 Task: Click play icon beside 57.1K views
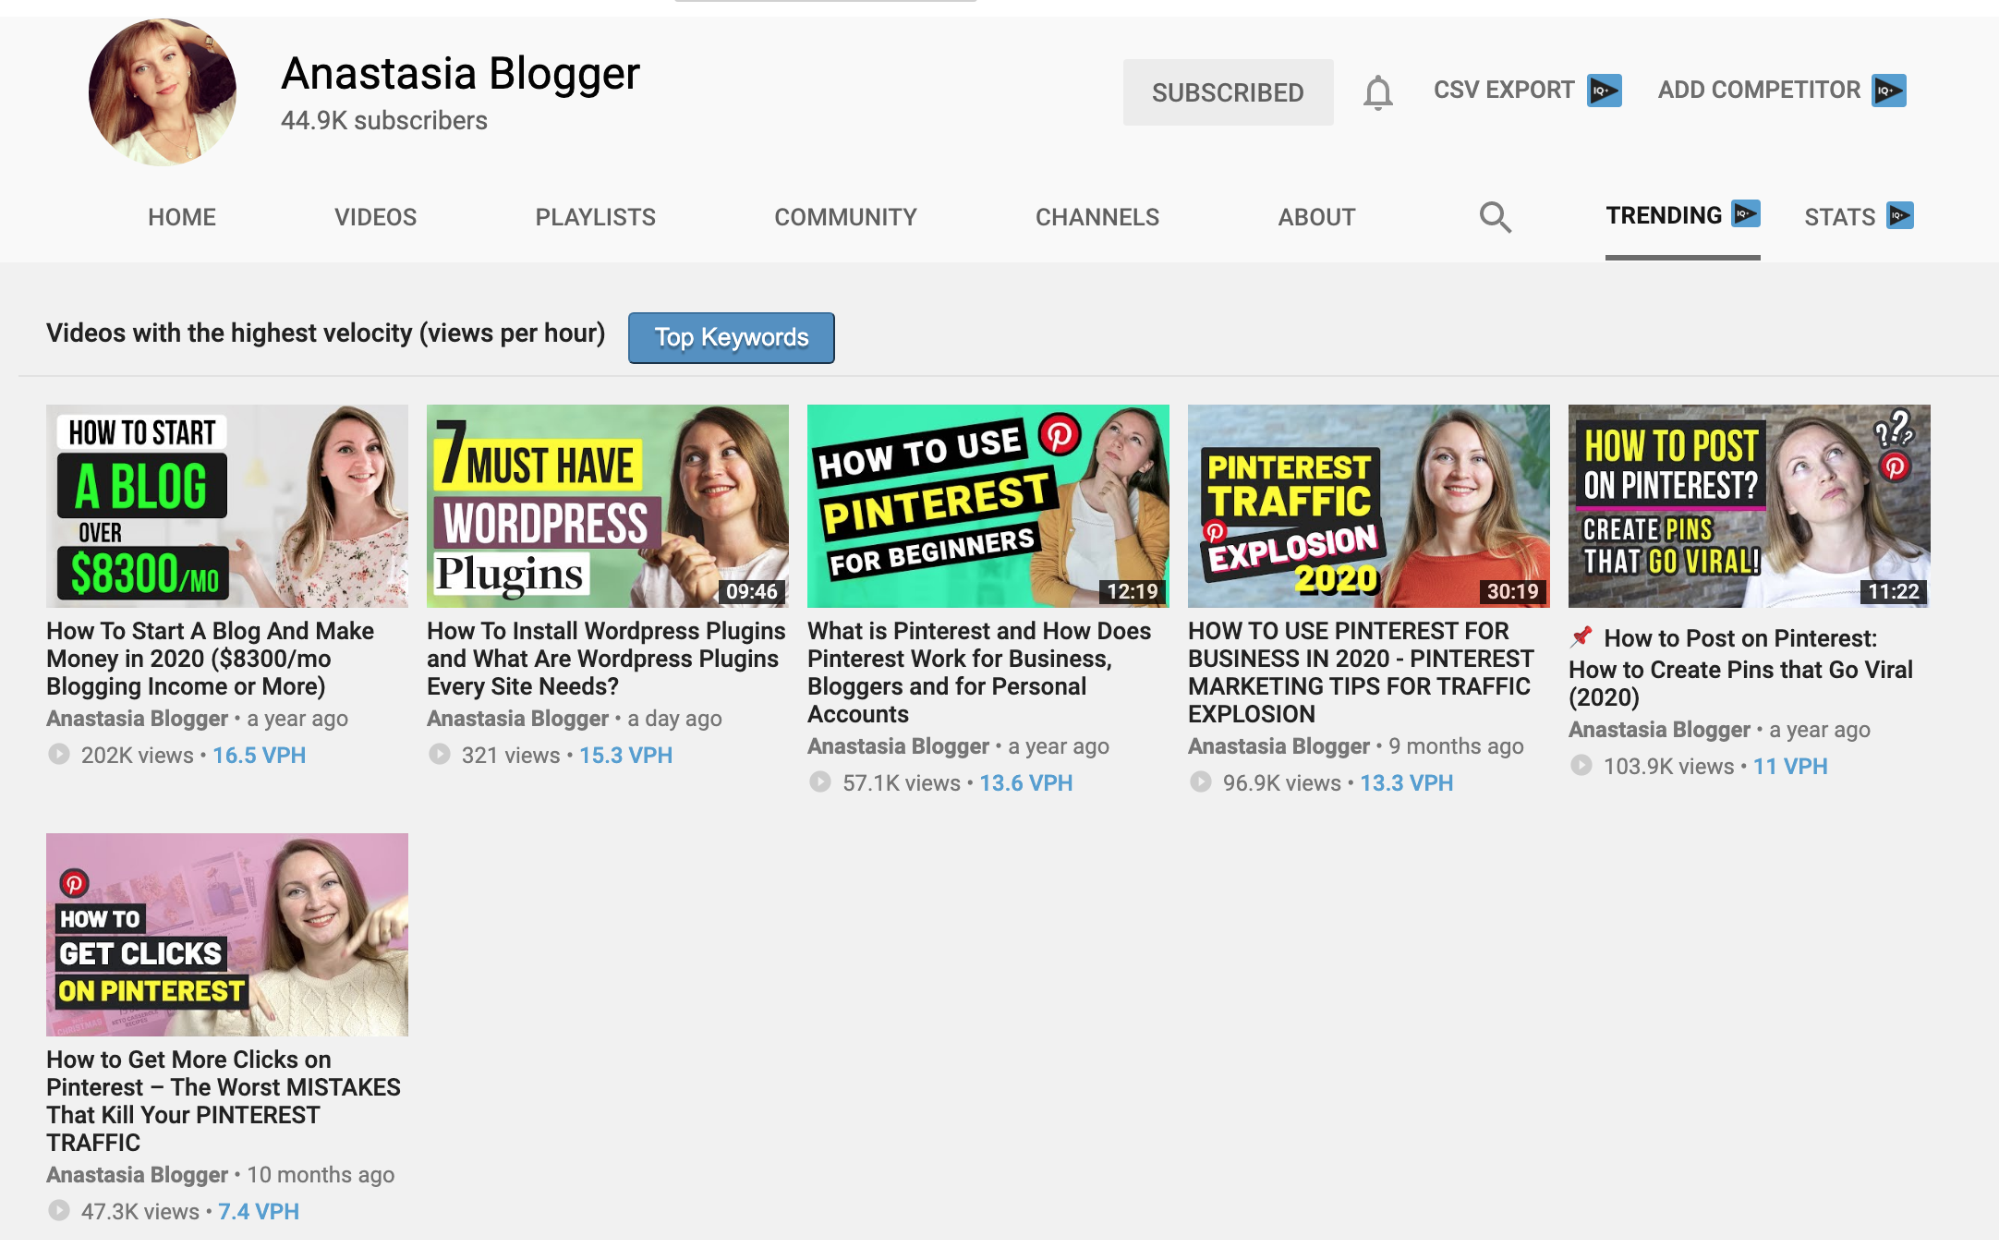coord(820,782)
